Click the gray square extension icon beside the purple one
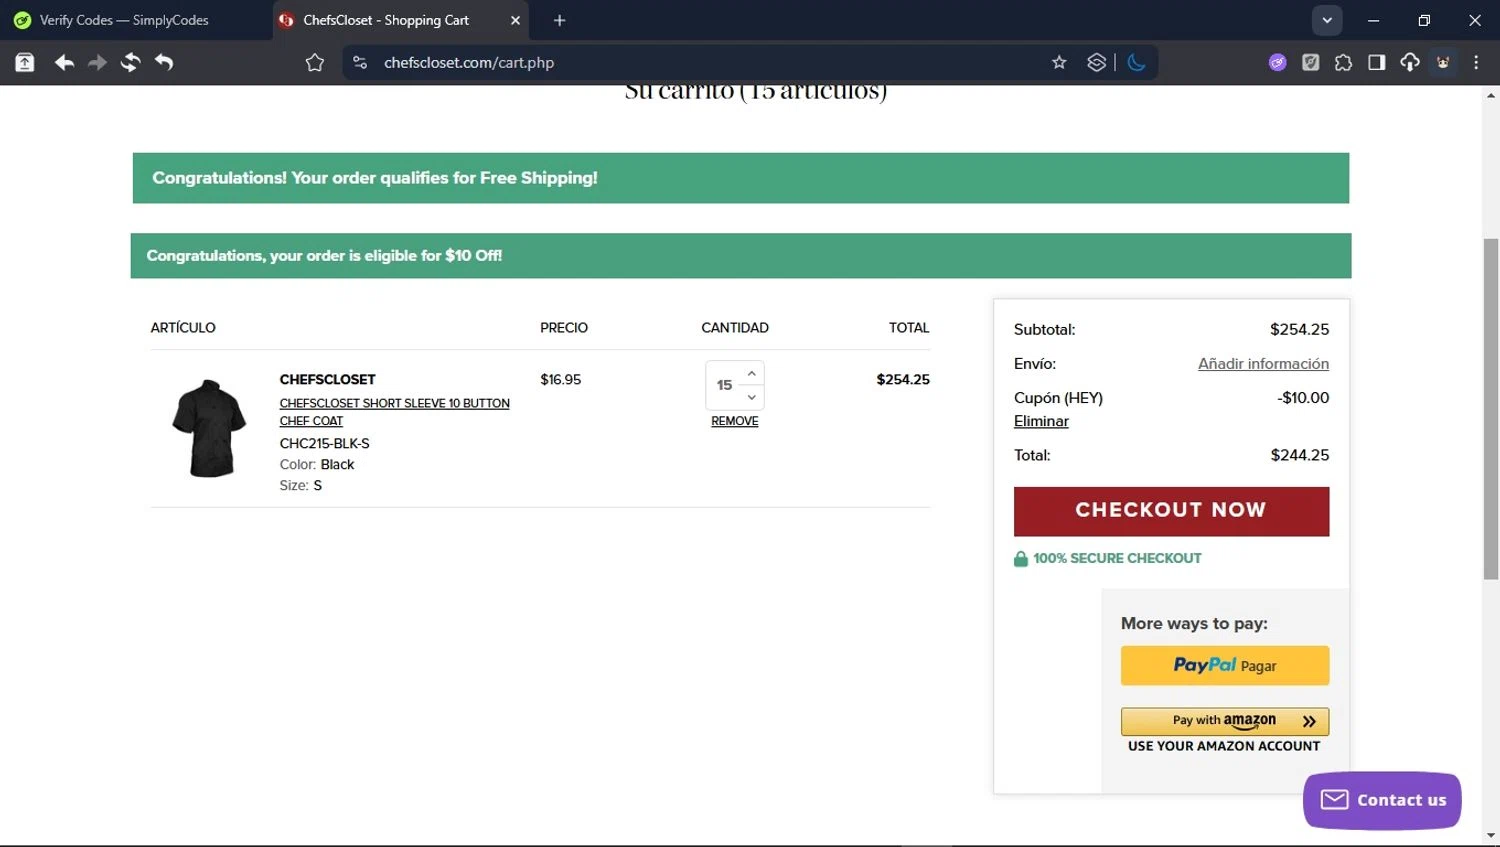This screenshot has height=847, width=1500. coord(1310,63)
